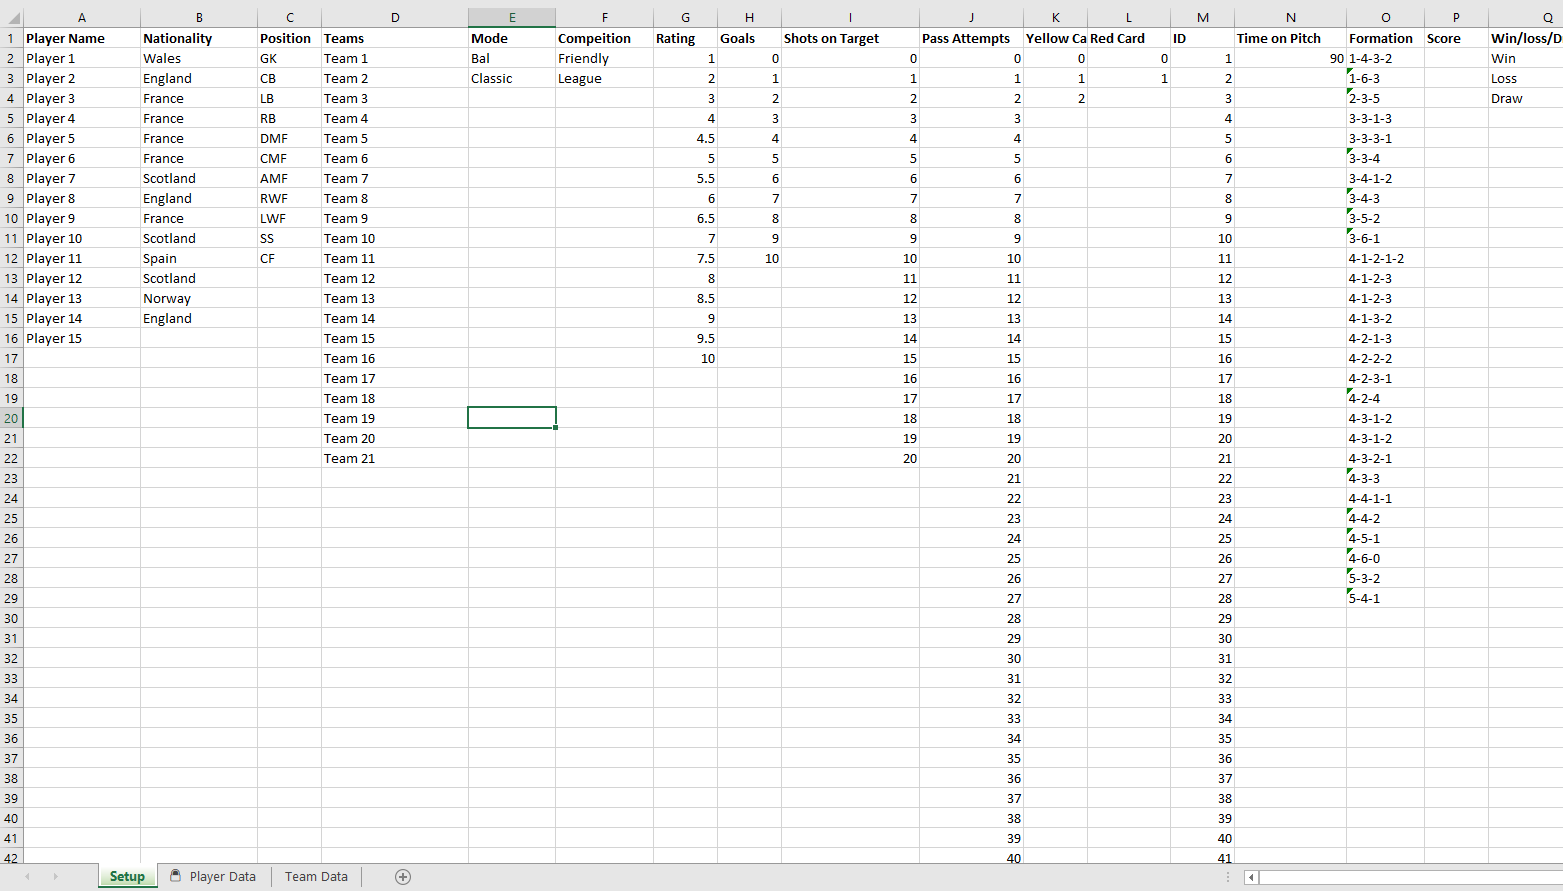The width and height of the screenshot is (1563, 891).
Task: Click scroll left arrow on horizontal scrollbar
Action: click(1251, 877)
